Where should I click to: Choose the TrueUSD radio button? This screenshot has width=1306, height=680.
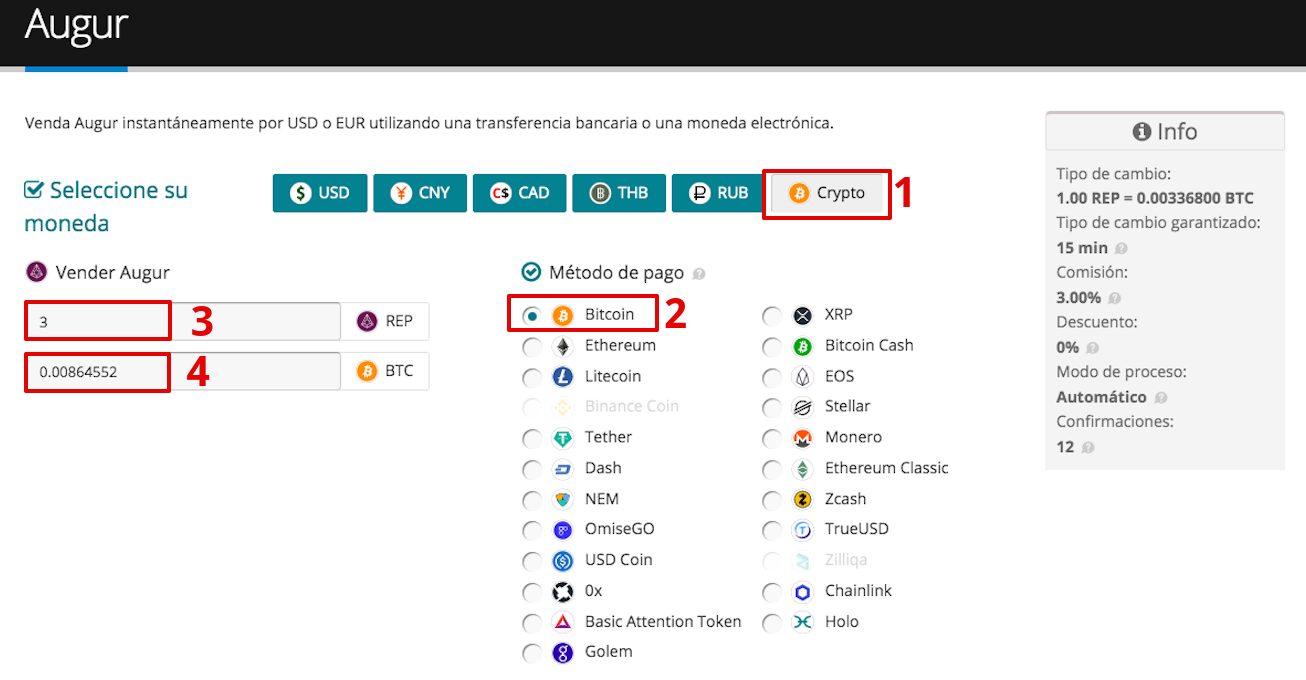coord(772,530)
